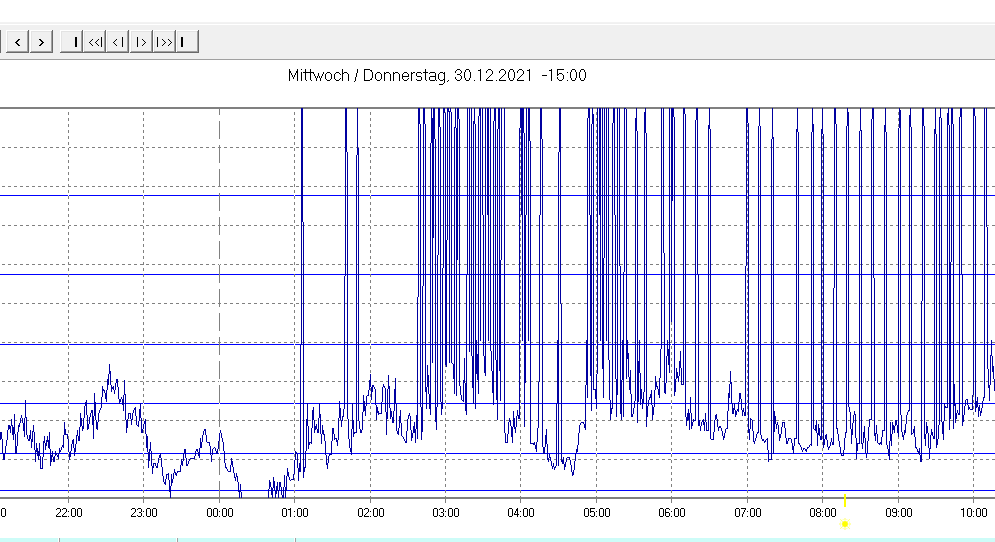This screenshot has width=995, height=542.
Task: Click the "<" previous arrow button
Action: [17, 41]
